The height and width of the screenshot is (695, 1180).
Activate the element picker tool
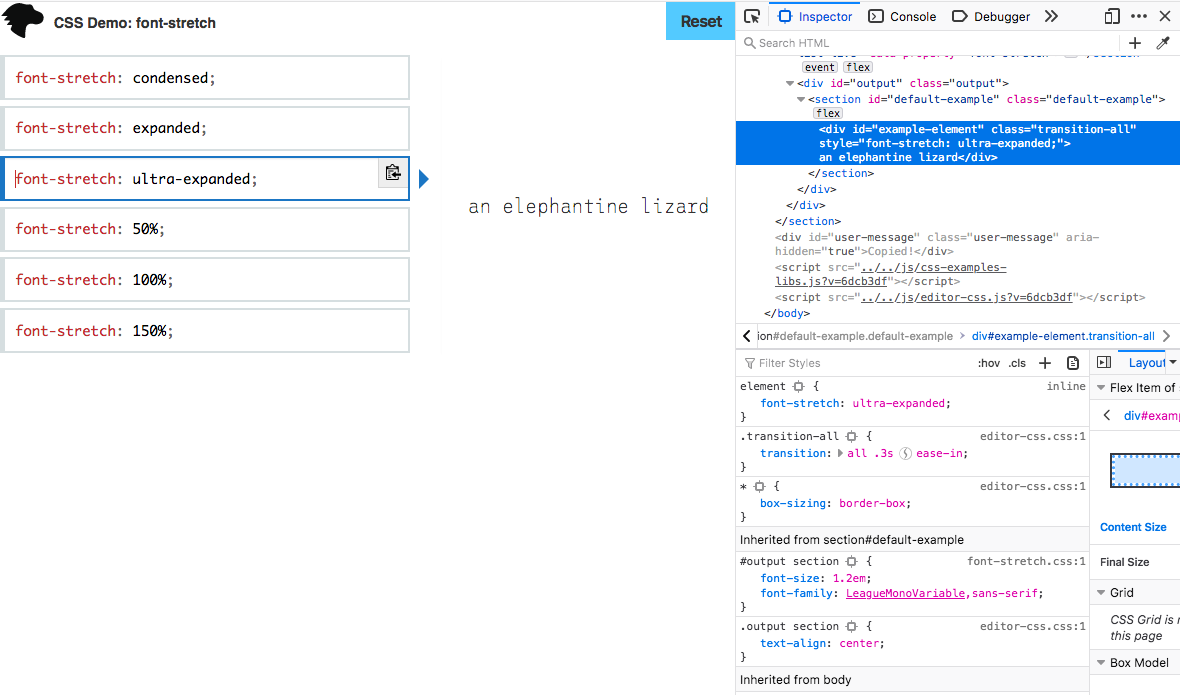(x=752, y=16)
